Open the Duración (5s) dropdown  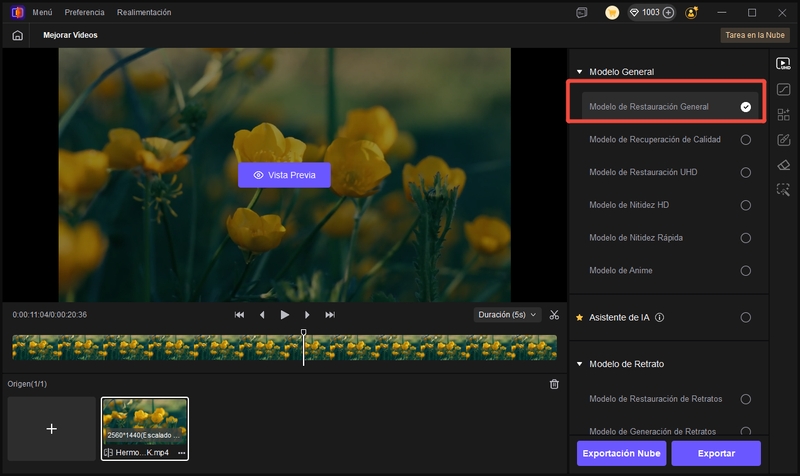click(x=507, y=315)
